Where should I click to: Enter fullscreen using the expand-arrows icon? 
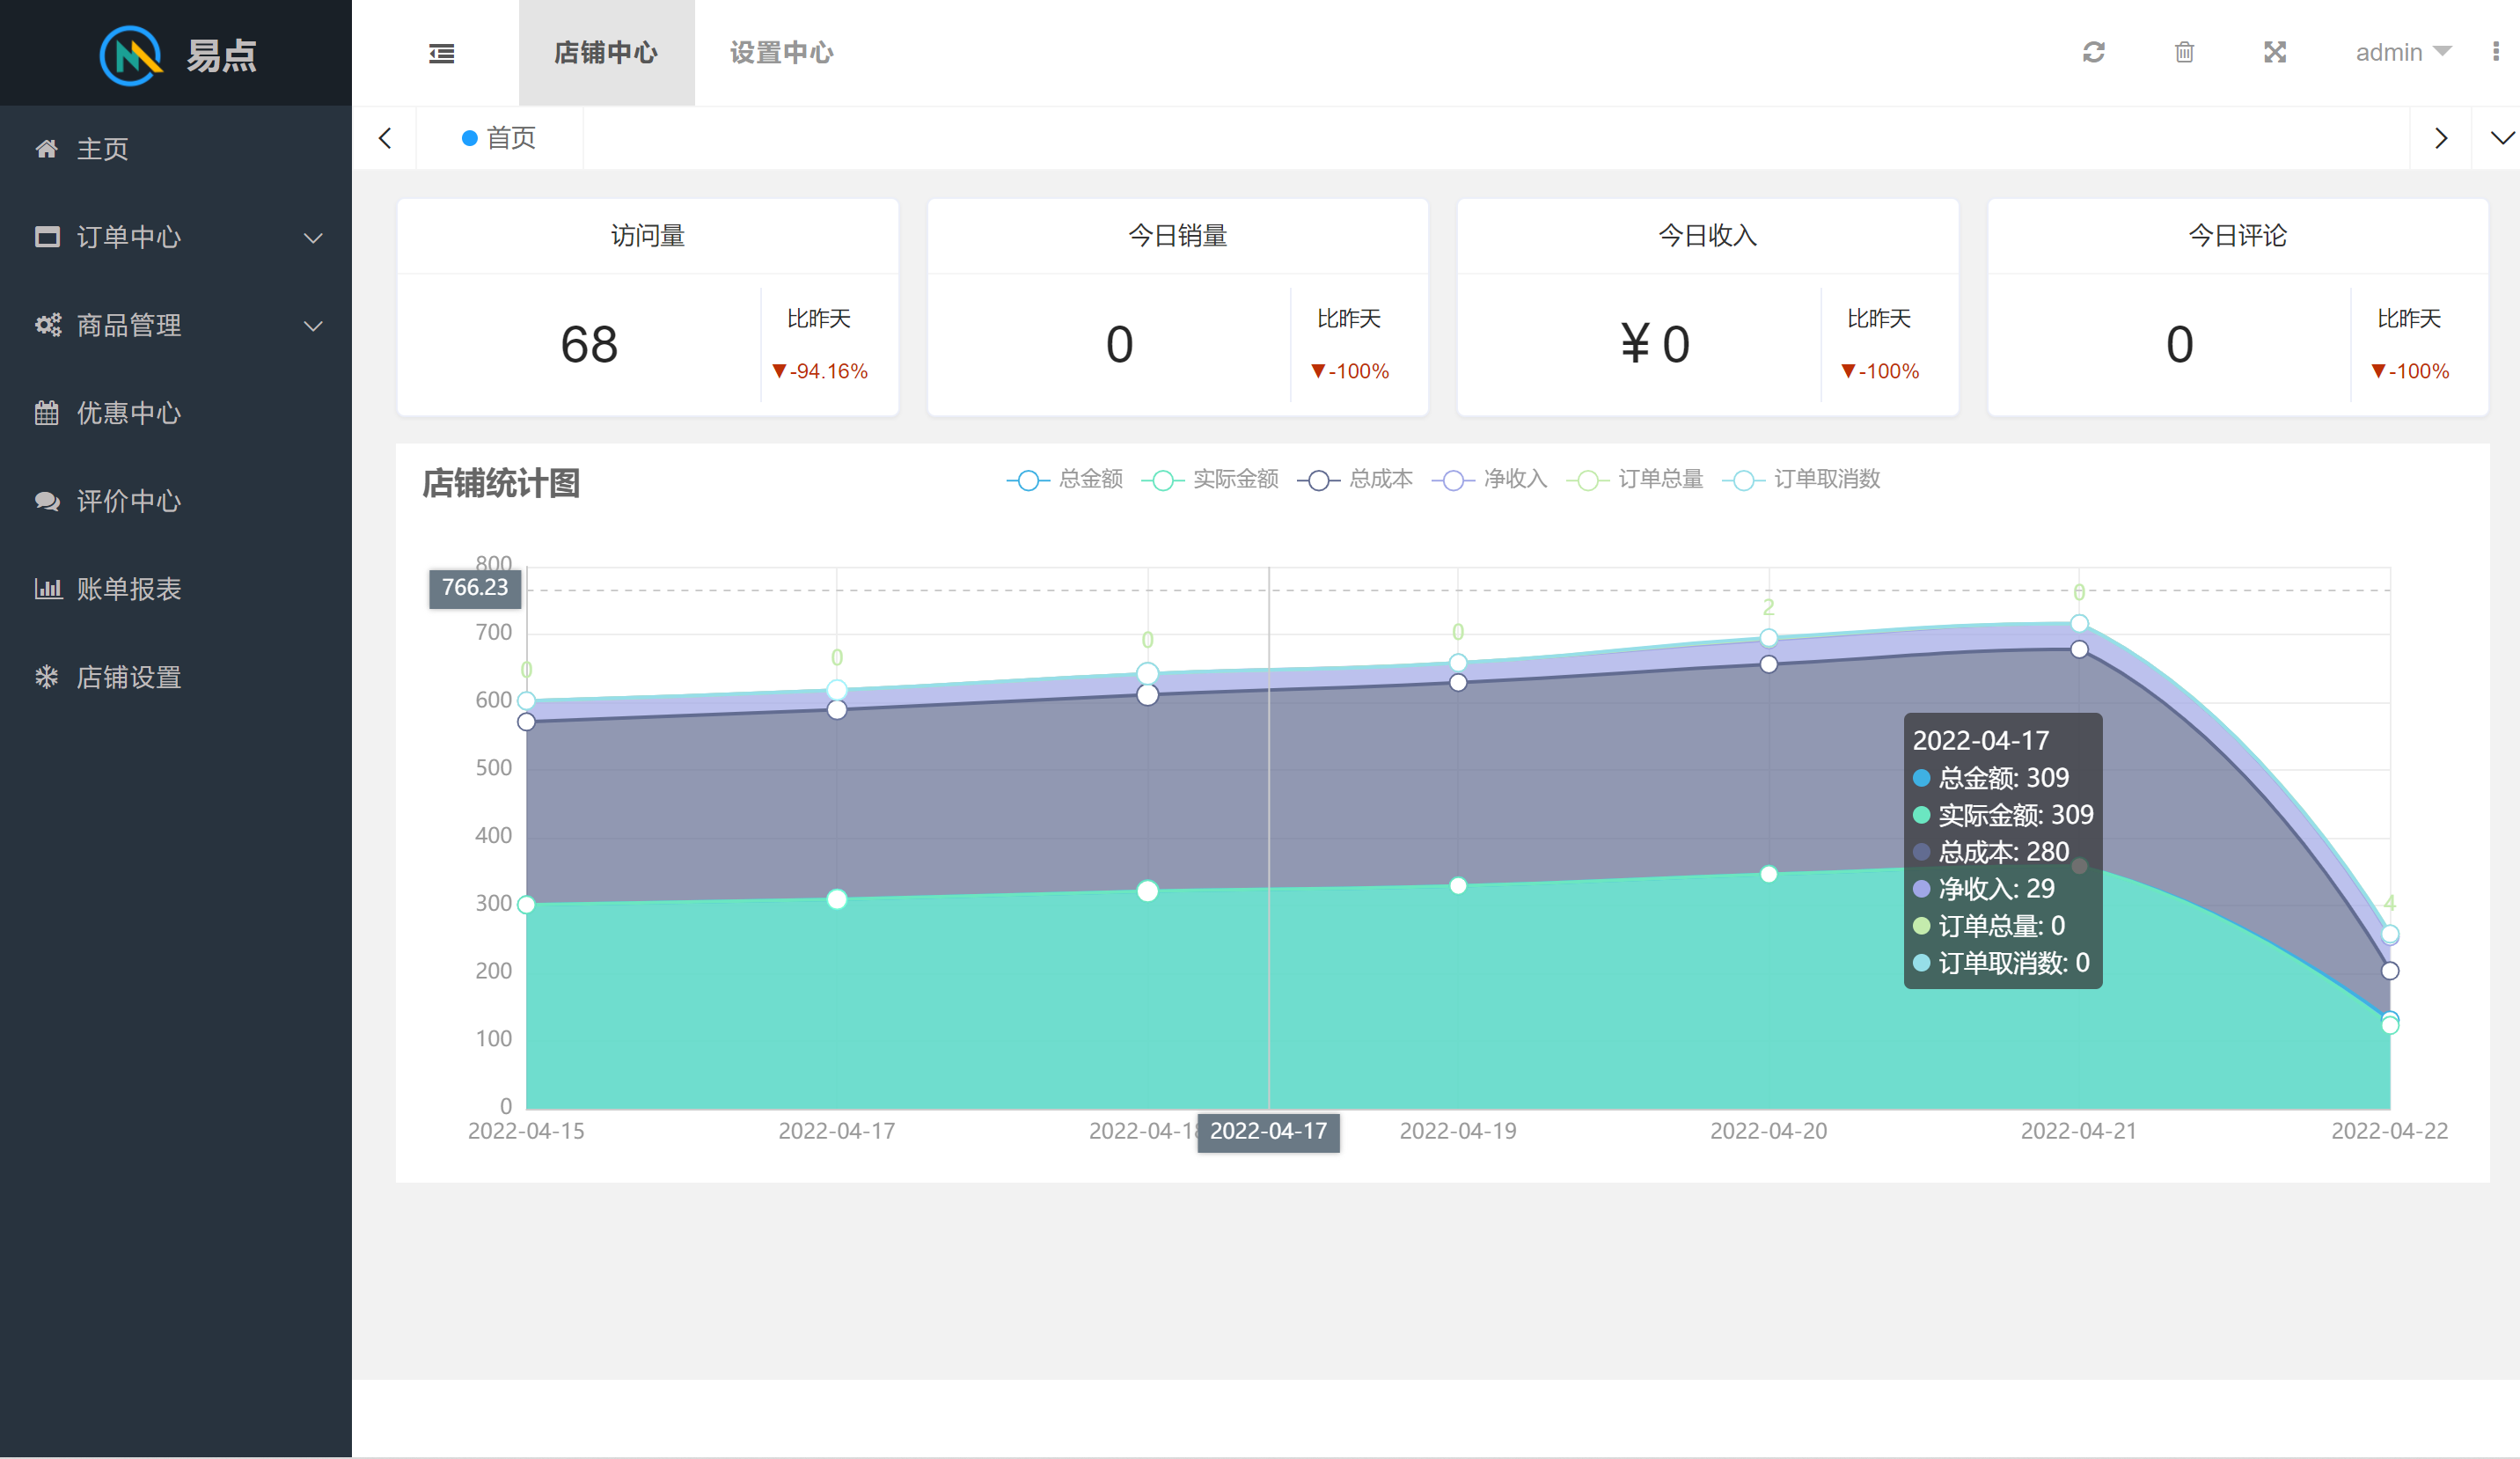click(x=2275, y=52)
